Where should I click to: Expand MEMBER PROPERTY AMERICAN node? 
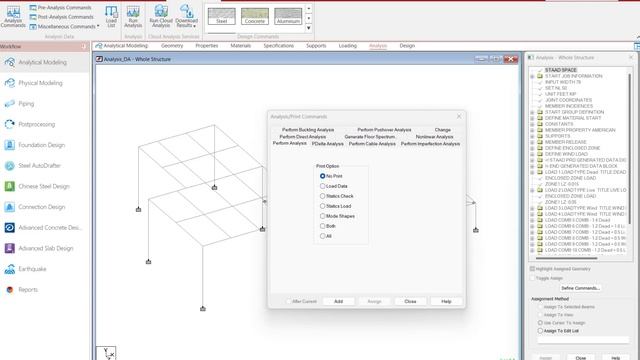click(x=532, y=130)
